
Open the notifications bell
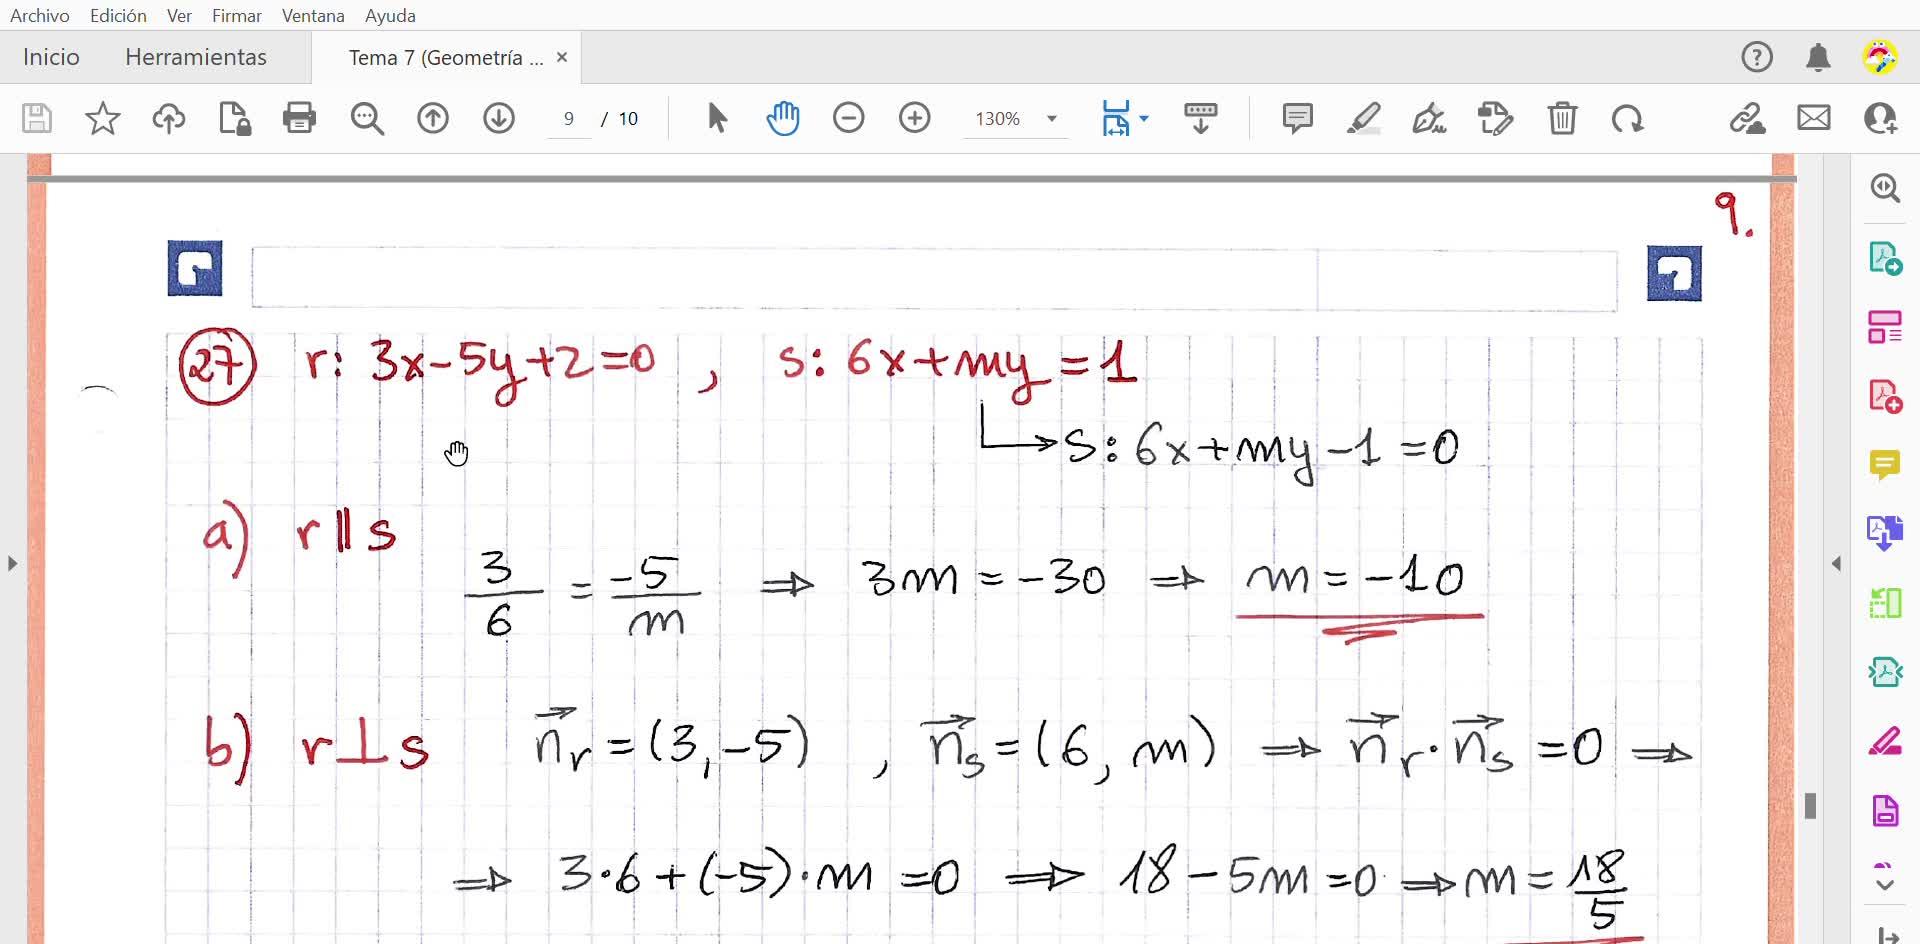coord(1818,58)
